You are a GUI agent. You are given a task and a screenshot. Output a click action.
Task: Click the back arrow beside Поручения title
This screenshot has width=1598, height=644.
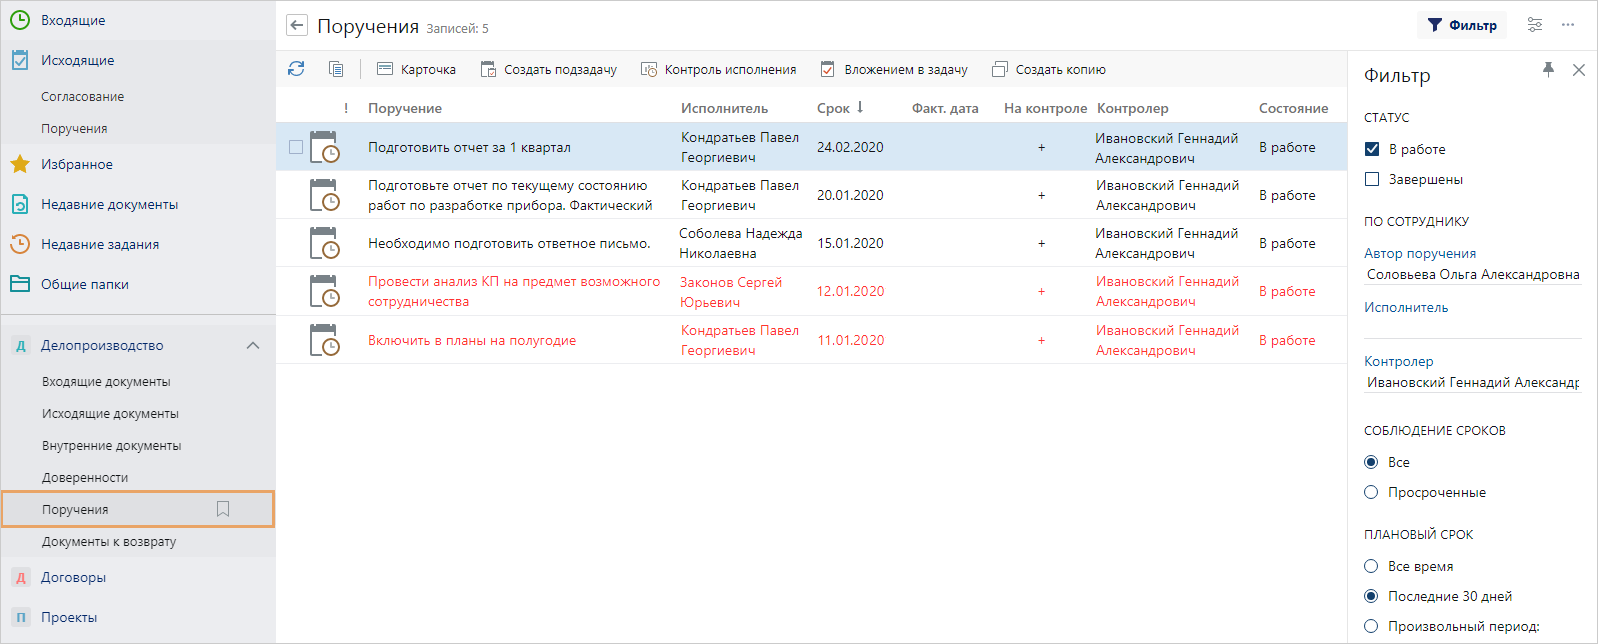coord(297,26)
